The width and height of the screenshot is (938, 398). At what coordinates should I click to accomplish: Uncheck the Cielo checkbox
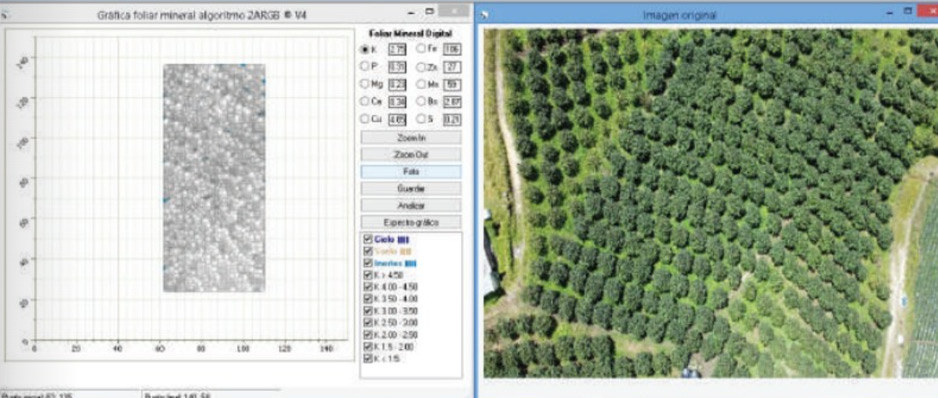[368, 239]
